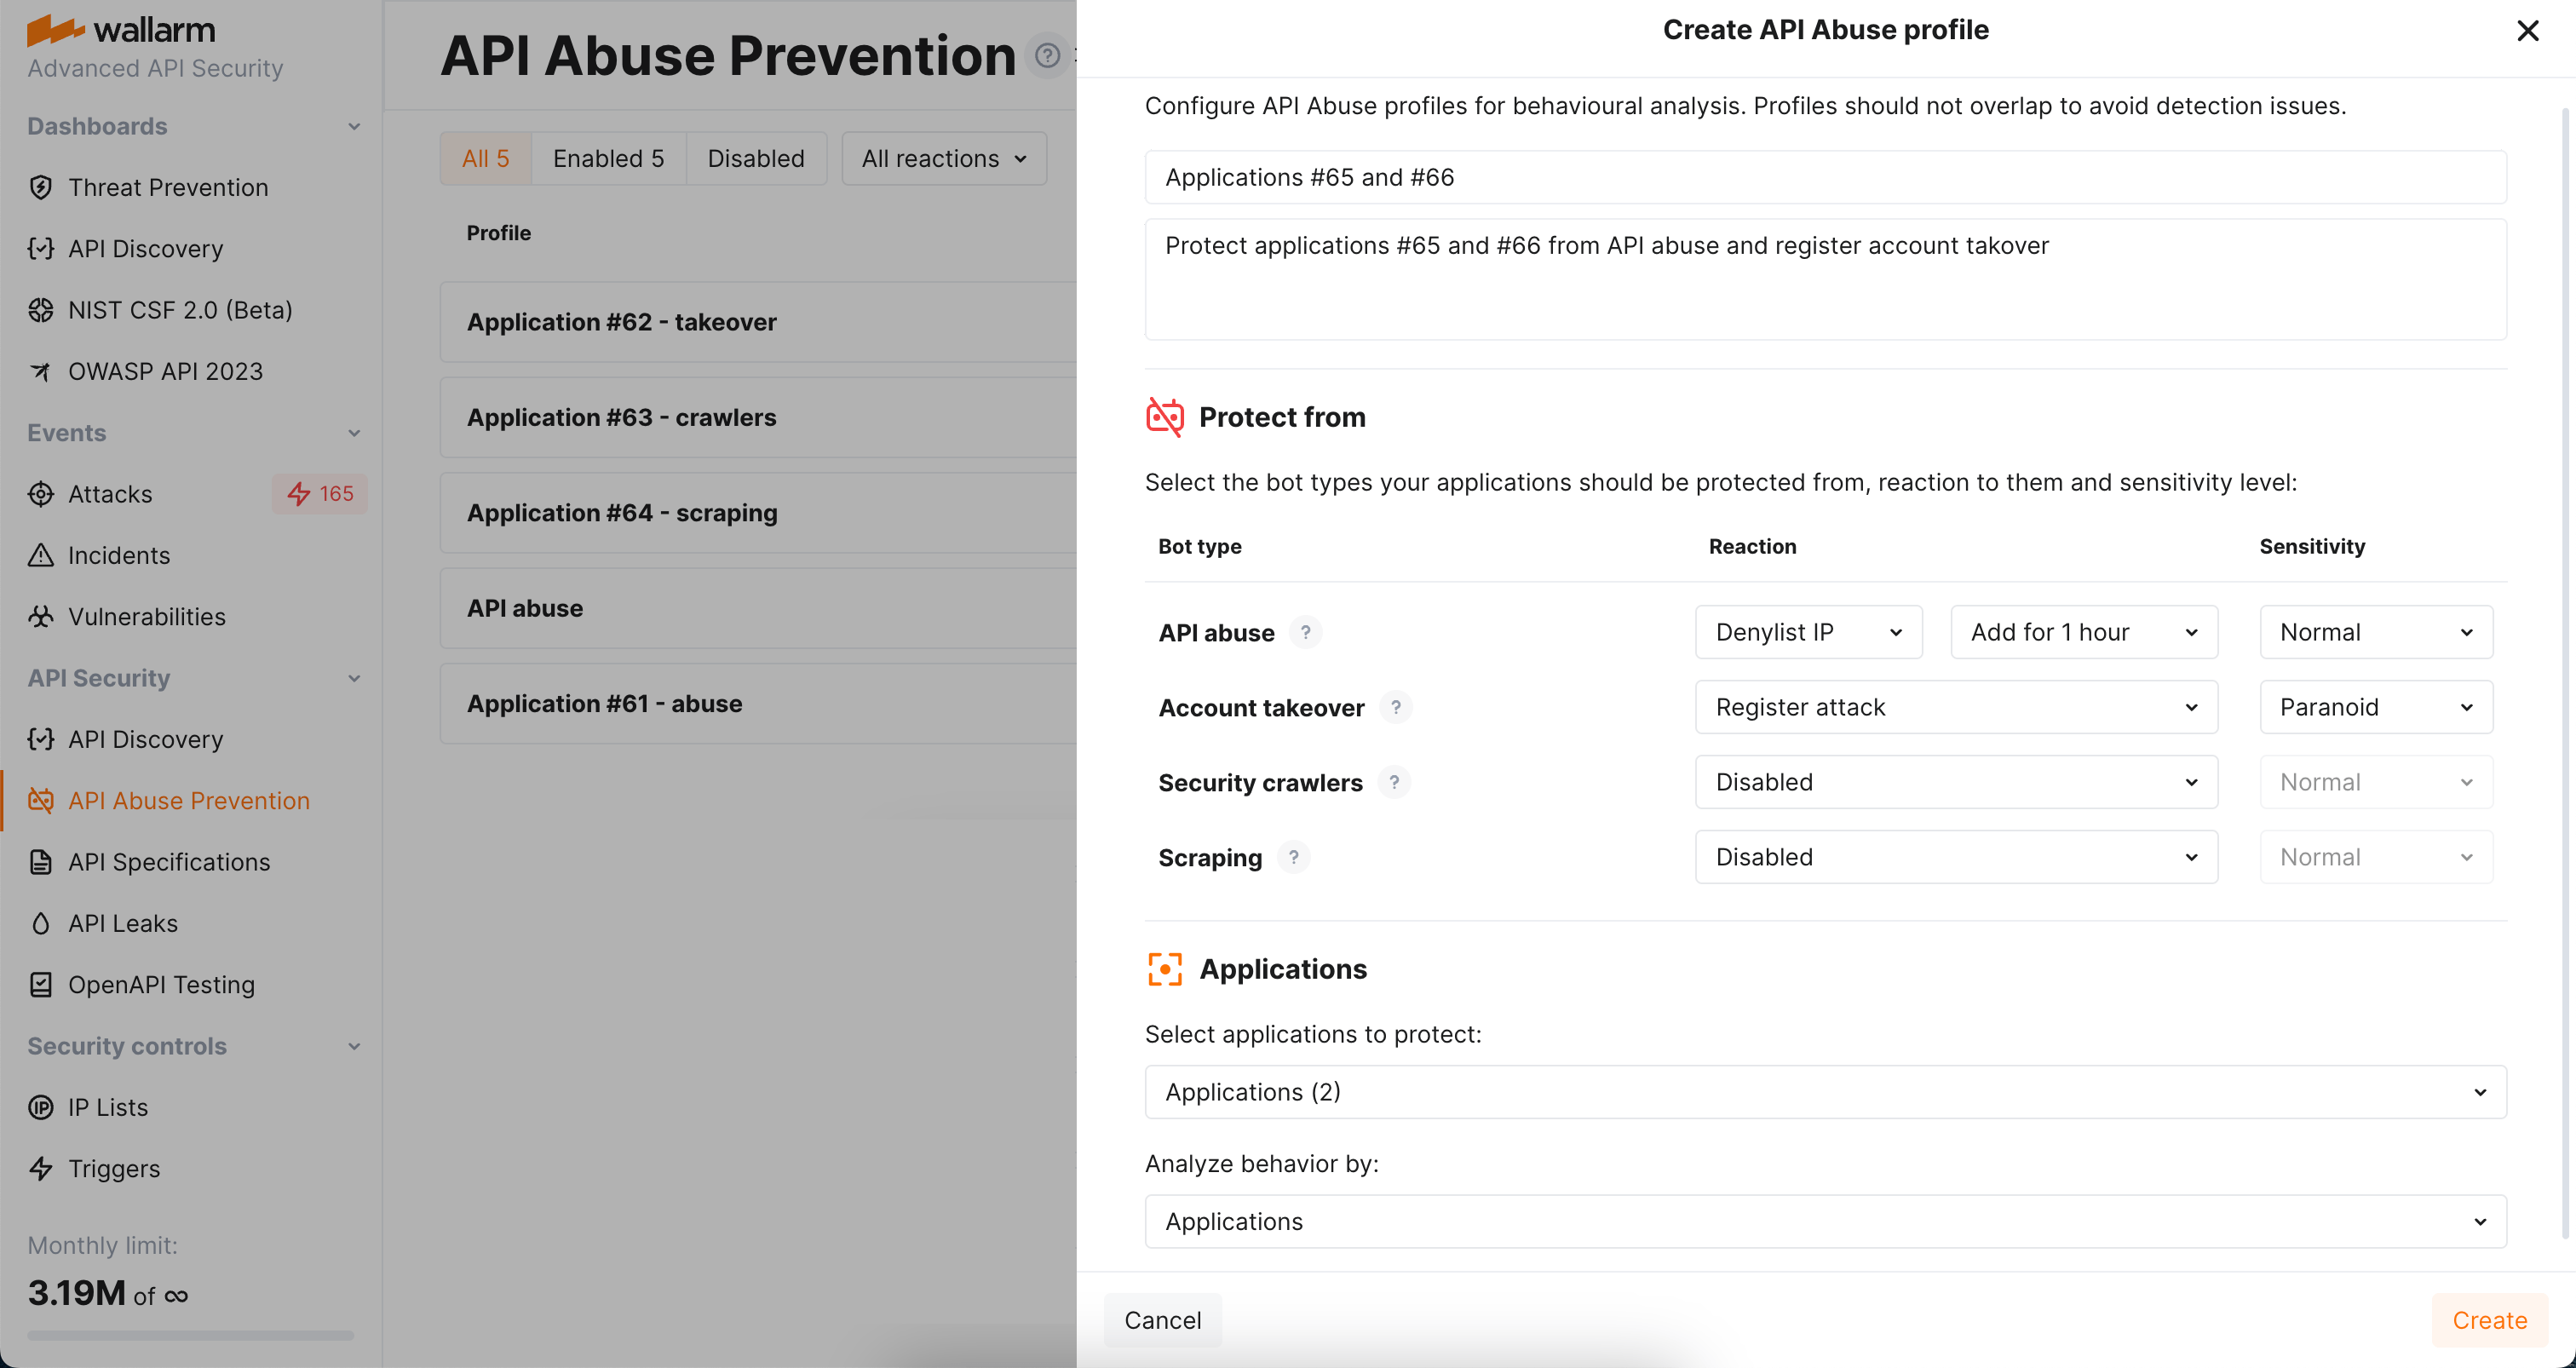Click the profile name input field
The image size is (2576, 1368).
click(1824, 177)
